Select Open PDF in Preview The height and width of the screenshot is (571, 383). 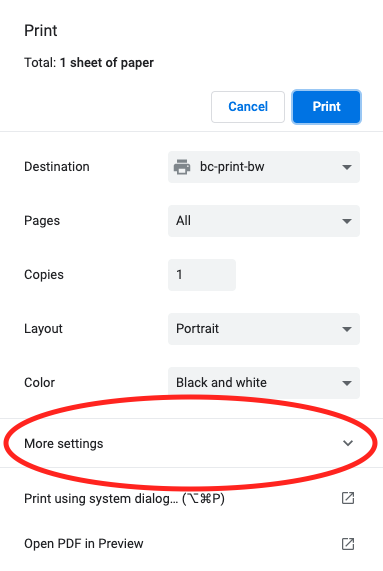192,544
